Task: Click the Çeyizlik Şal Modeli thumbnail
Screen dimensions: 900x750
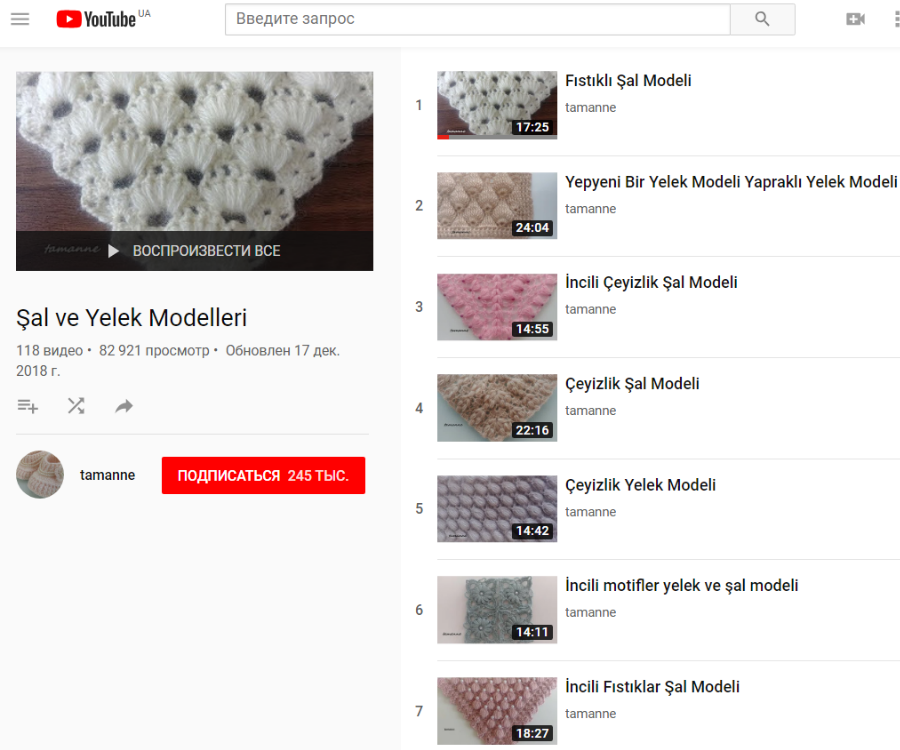Action: (497, 408)
